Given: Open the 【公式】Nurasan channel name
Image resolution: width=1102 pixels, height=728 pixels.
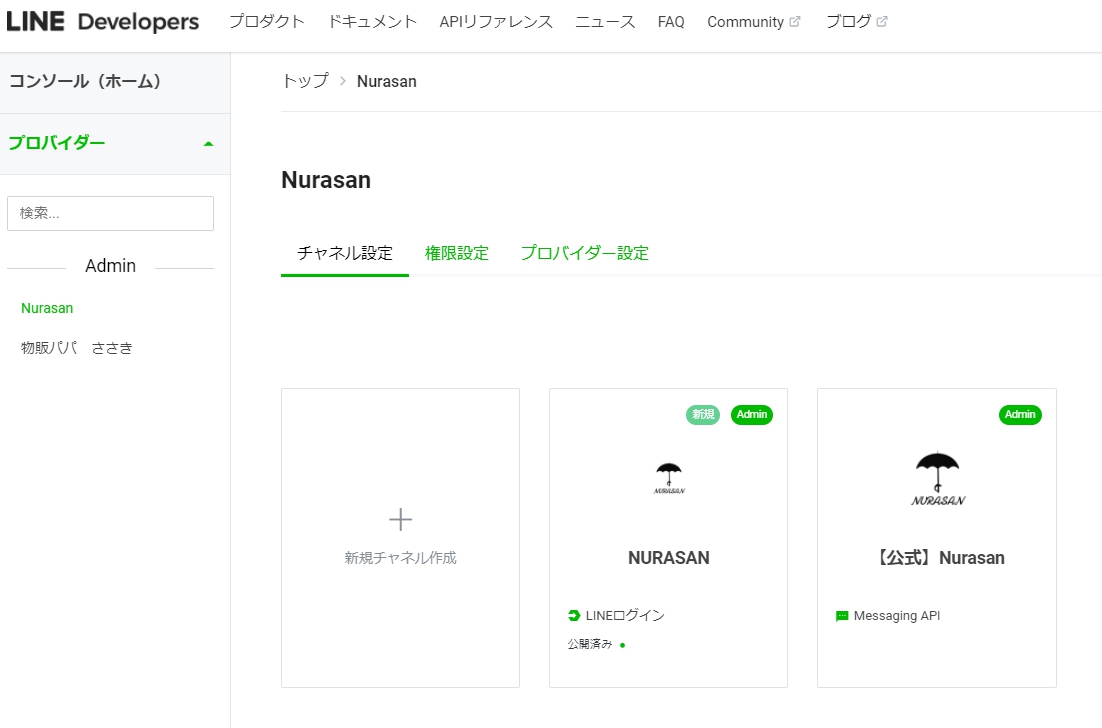Looking at the screenshot, I should pyautogui.click(x=938, y=558).
